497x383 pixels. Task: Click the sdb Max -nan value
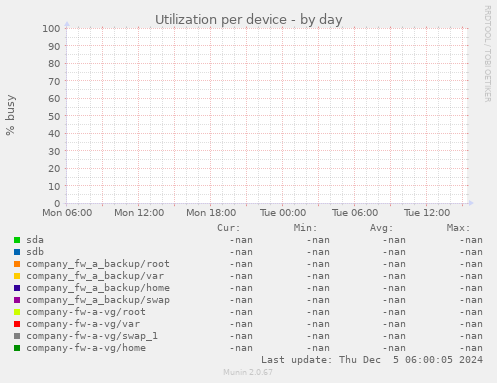point(471,252)
